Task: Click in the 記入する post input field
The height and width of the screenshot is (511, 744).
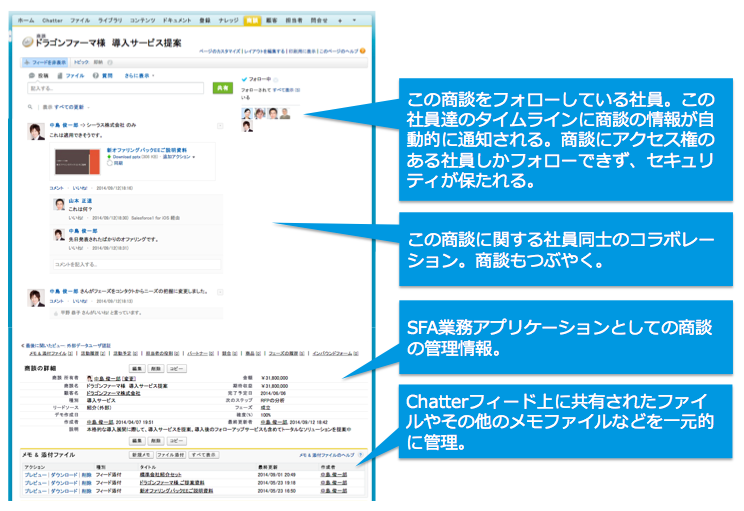Action: (x=115, y=89)
